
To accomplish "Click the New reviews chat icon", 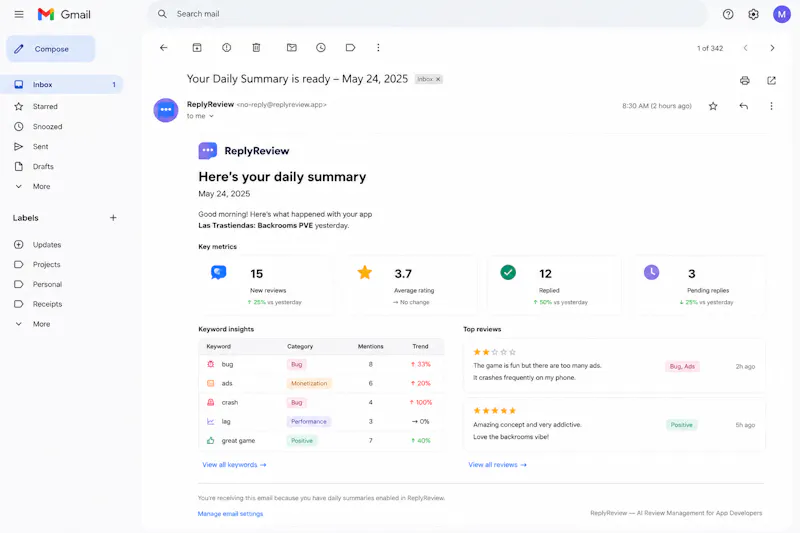I will (x=218, y=272).
